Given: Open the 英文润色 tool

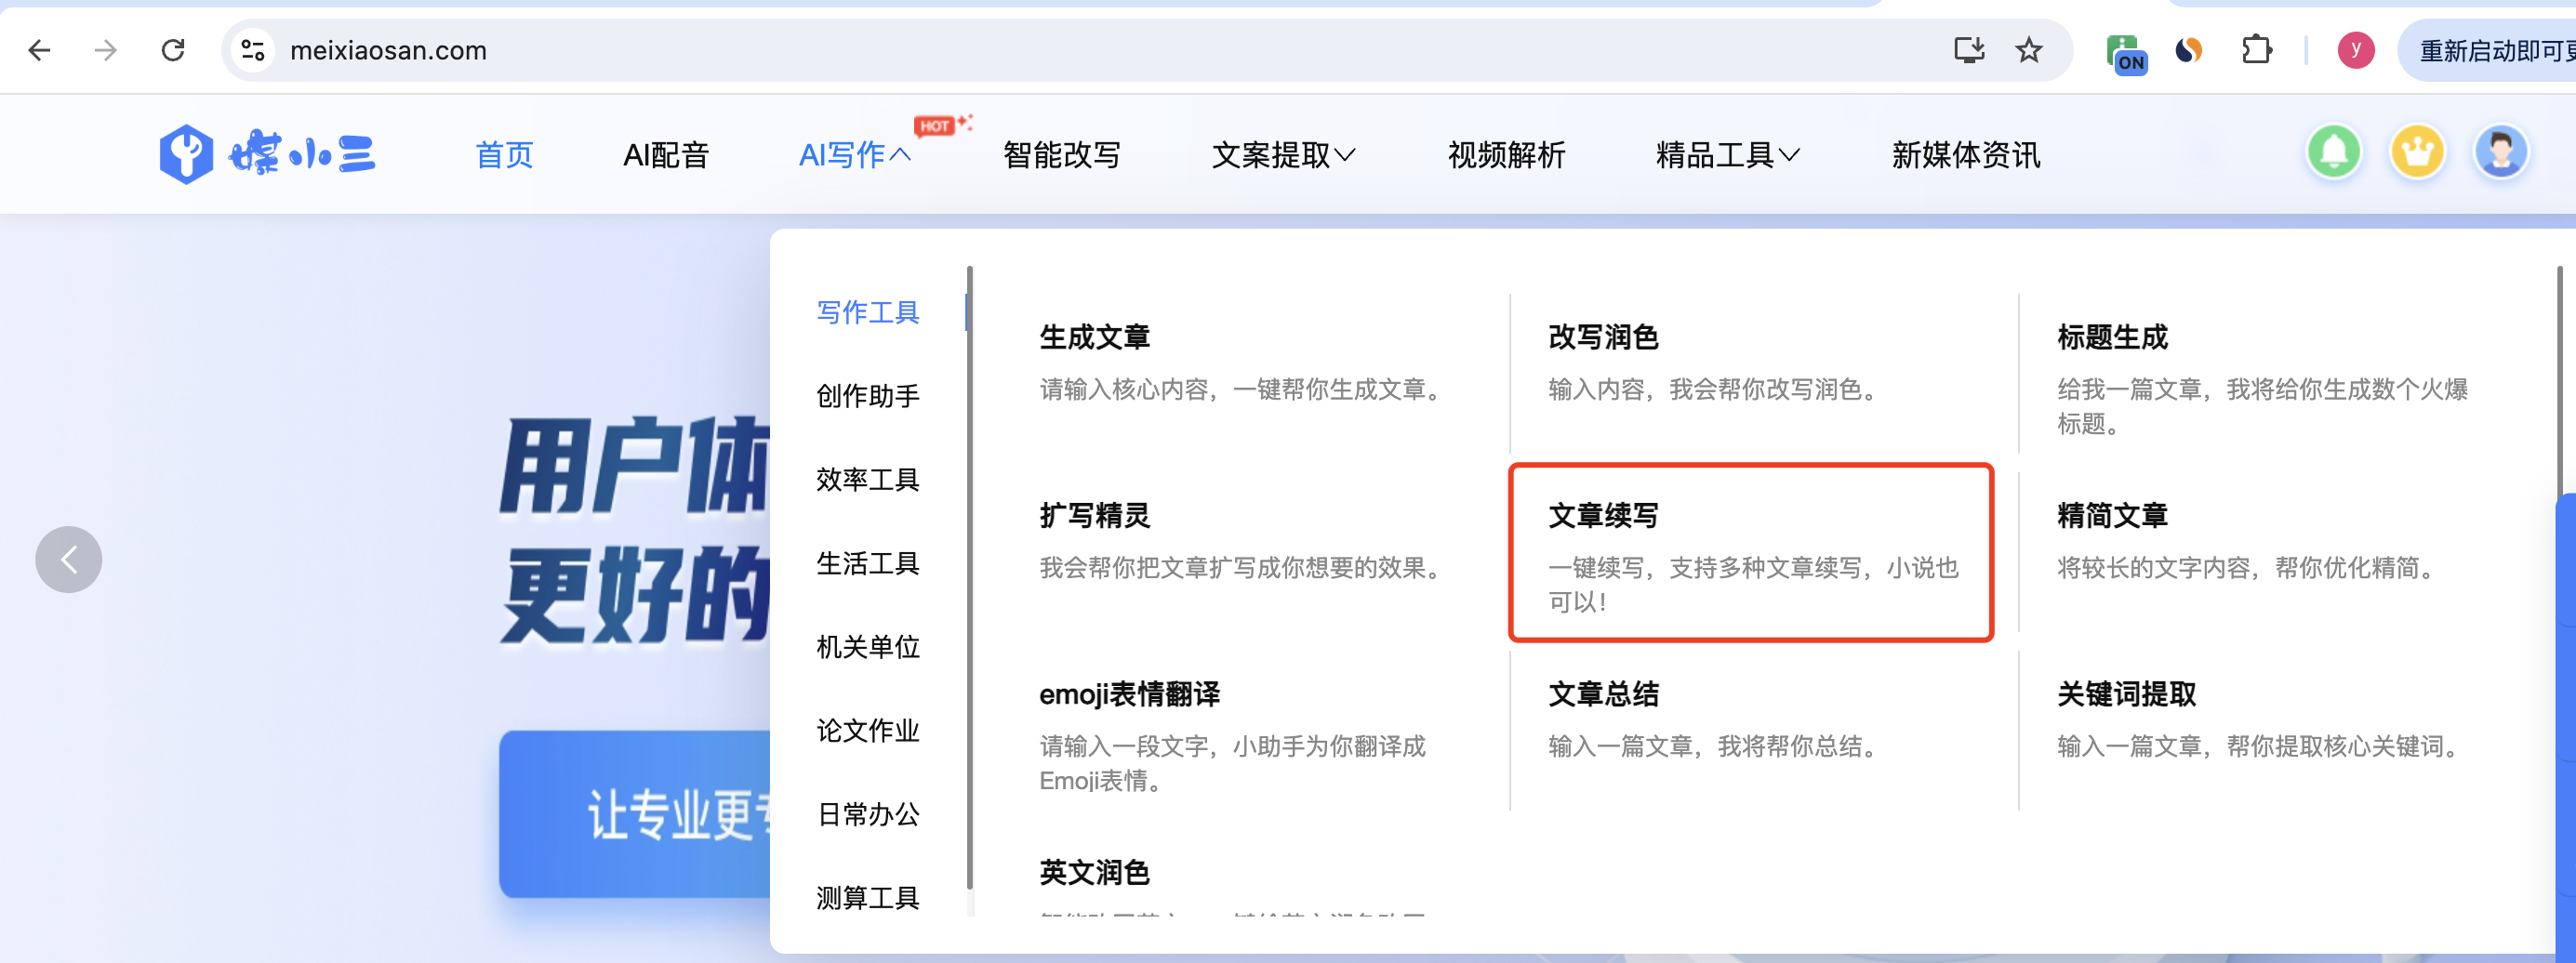Looking at the screenshot, I should (x=1094, y=872).
